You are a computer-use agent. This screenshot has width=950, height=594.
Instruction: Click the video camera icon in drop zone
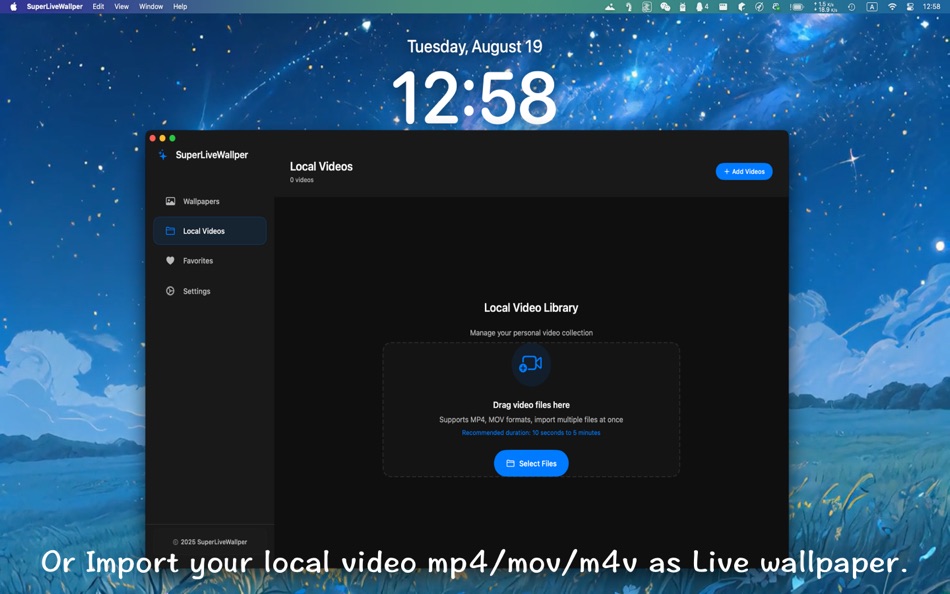pos(531,364)
